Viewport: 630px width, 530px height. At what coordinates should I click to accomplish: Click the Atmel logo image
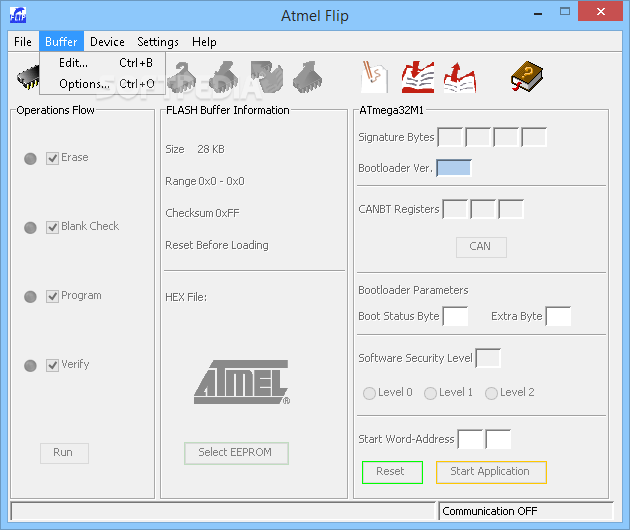pyautogui.click(x=242, y=382)
